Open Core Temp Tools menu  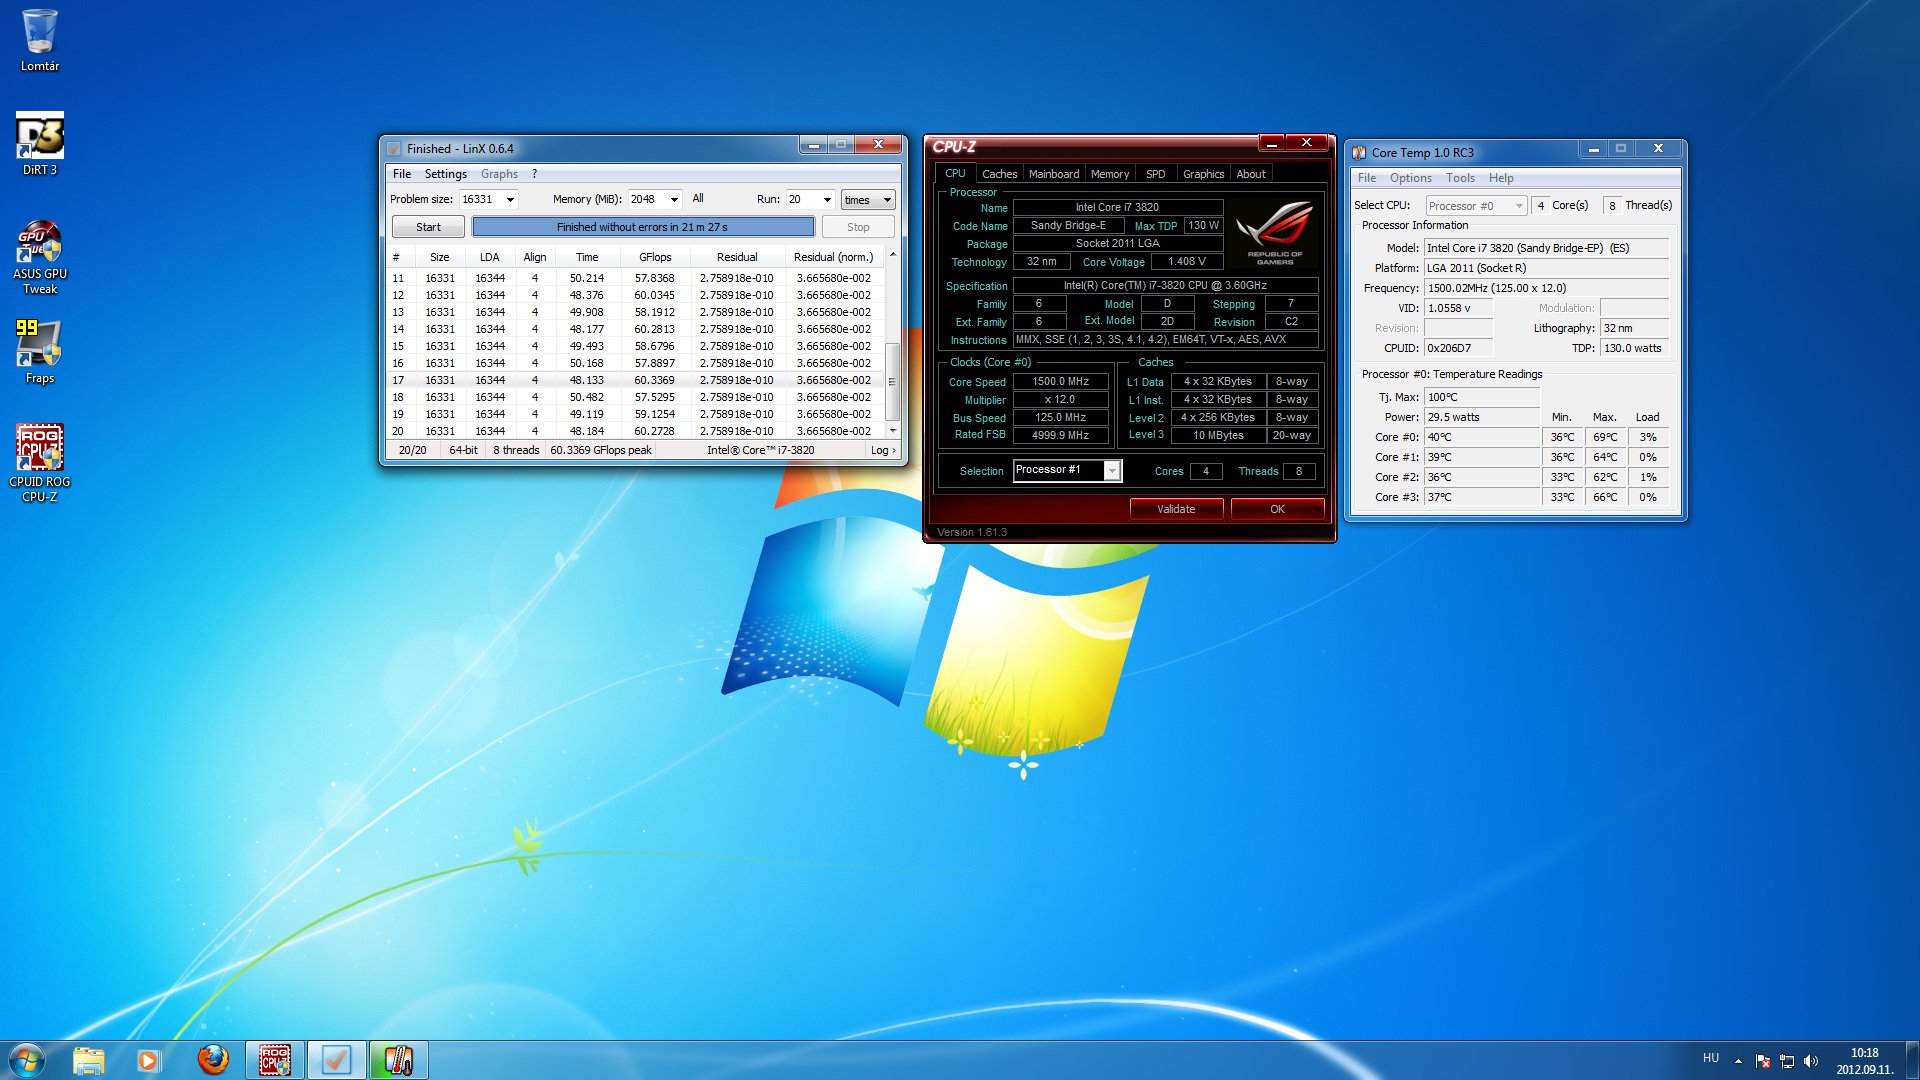[1460, 178]
